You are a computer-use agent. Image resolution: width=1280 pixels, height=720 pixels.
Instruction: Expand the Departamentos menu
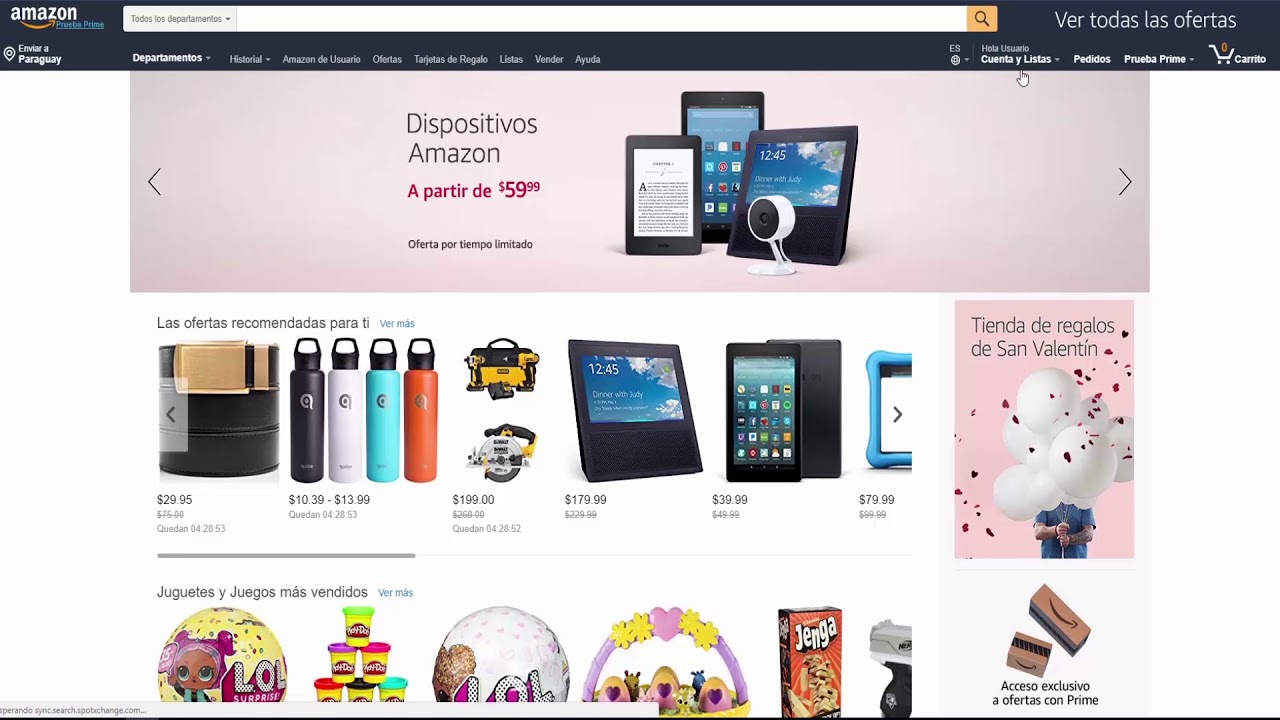(171, 58)
